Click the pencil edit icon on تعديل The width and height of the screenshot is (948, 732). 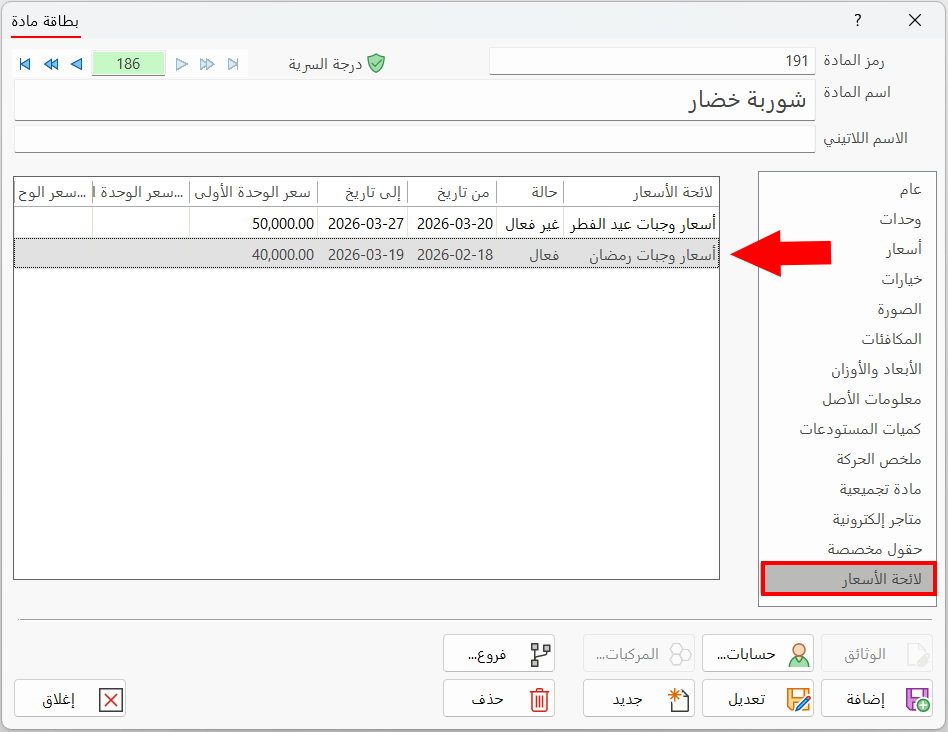(798, 700)
